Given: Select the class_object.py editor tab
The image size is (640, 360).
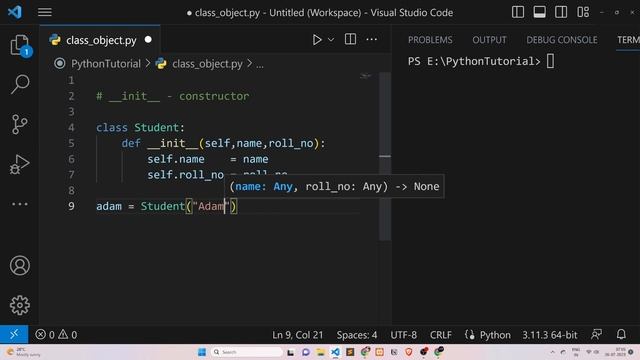Looking at the screenshot, I should 100,40.
